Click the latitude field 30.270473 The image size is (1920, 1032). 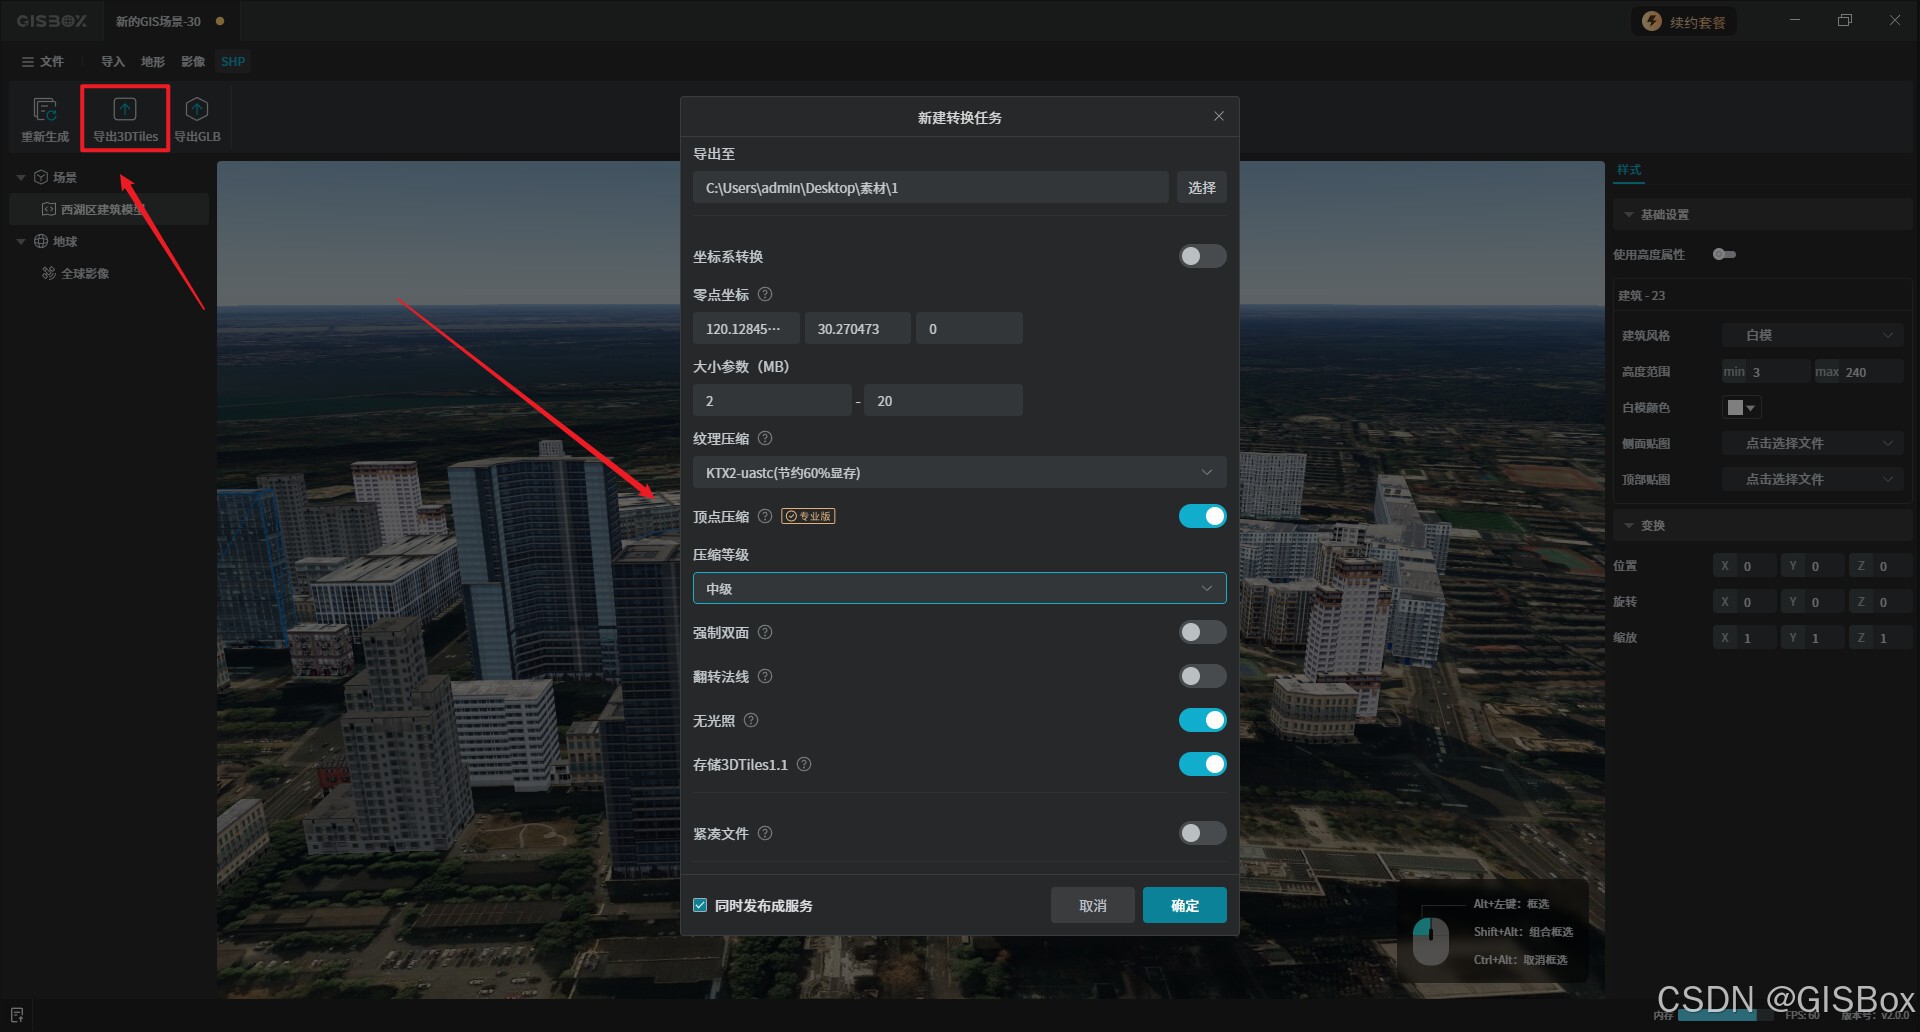[x=857, y=329]
